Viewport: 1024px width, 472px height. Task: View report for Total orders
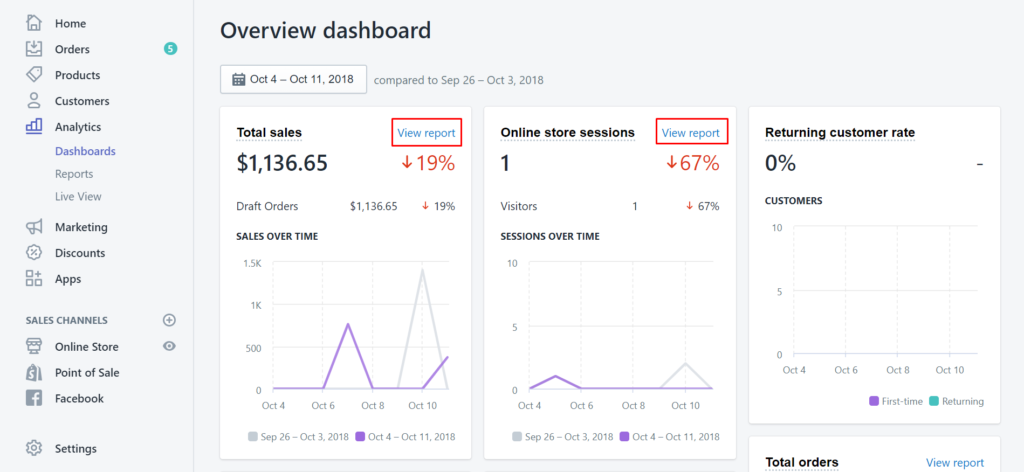tap(955, 462)
